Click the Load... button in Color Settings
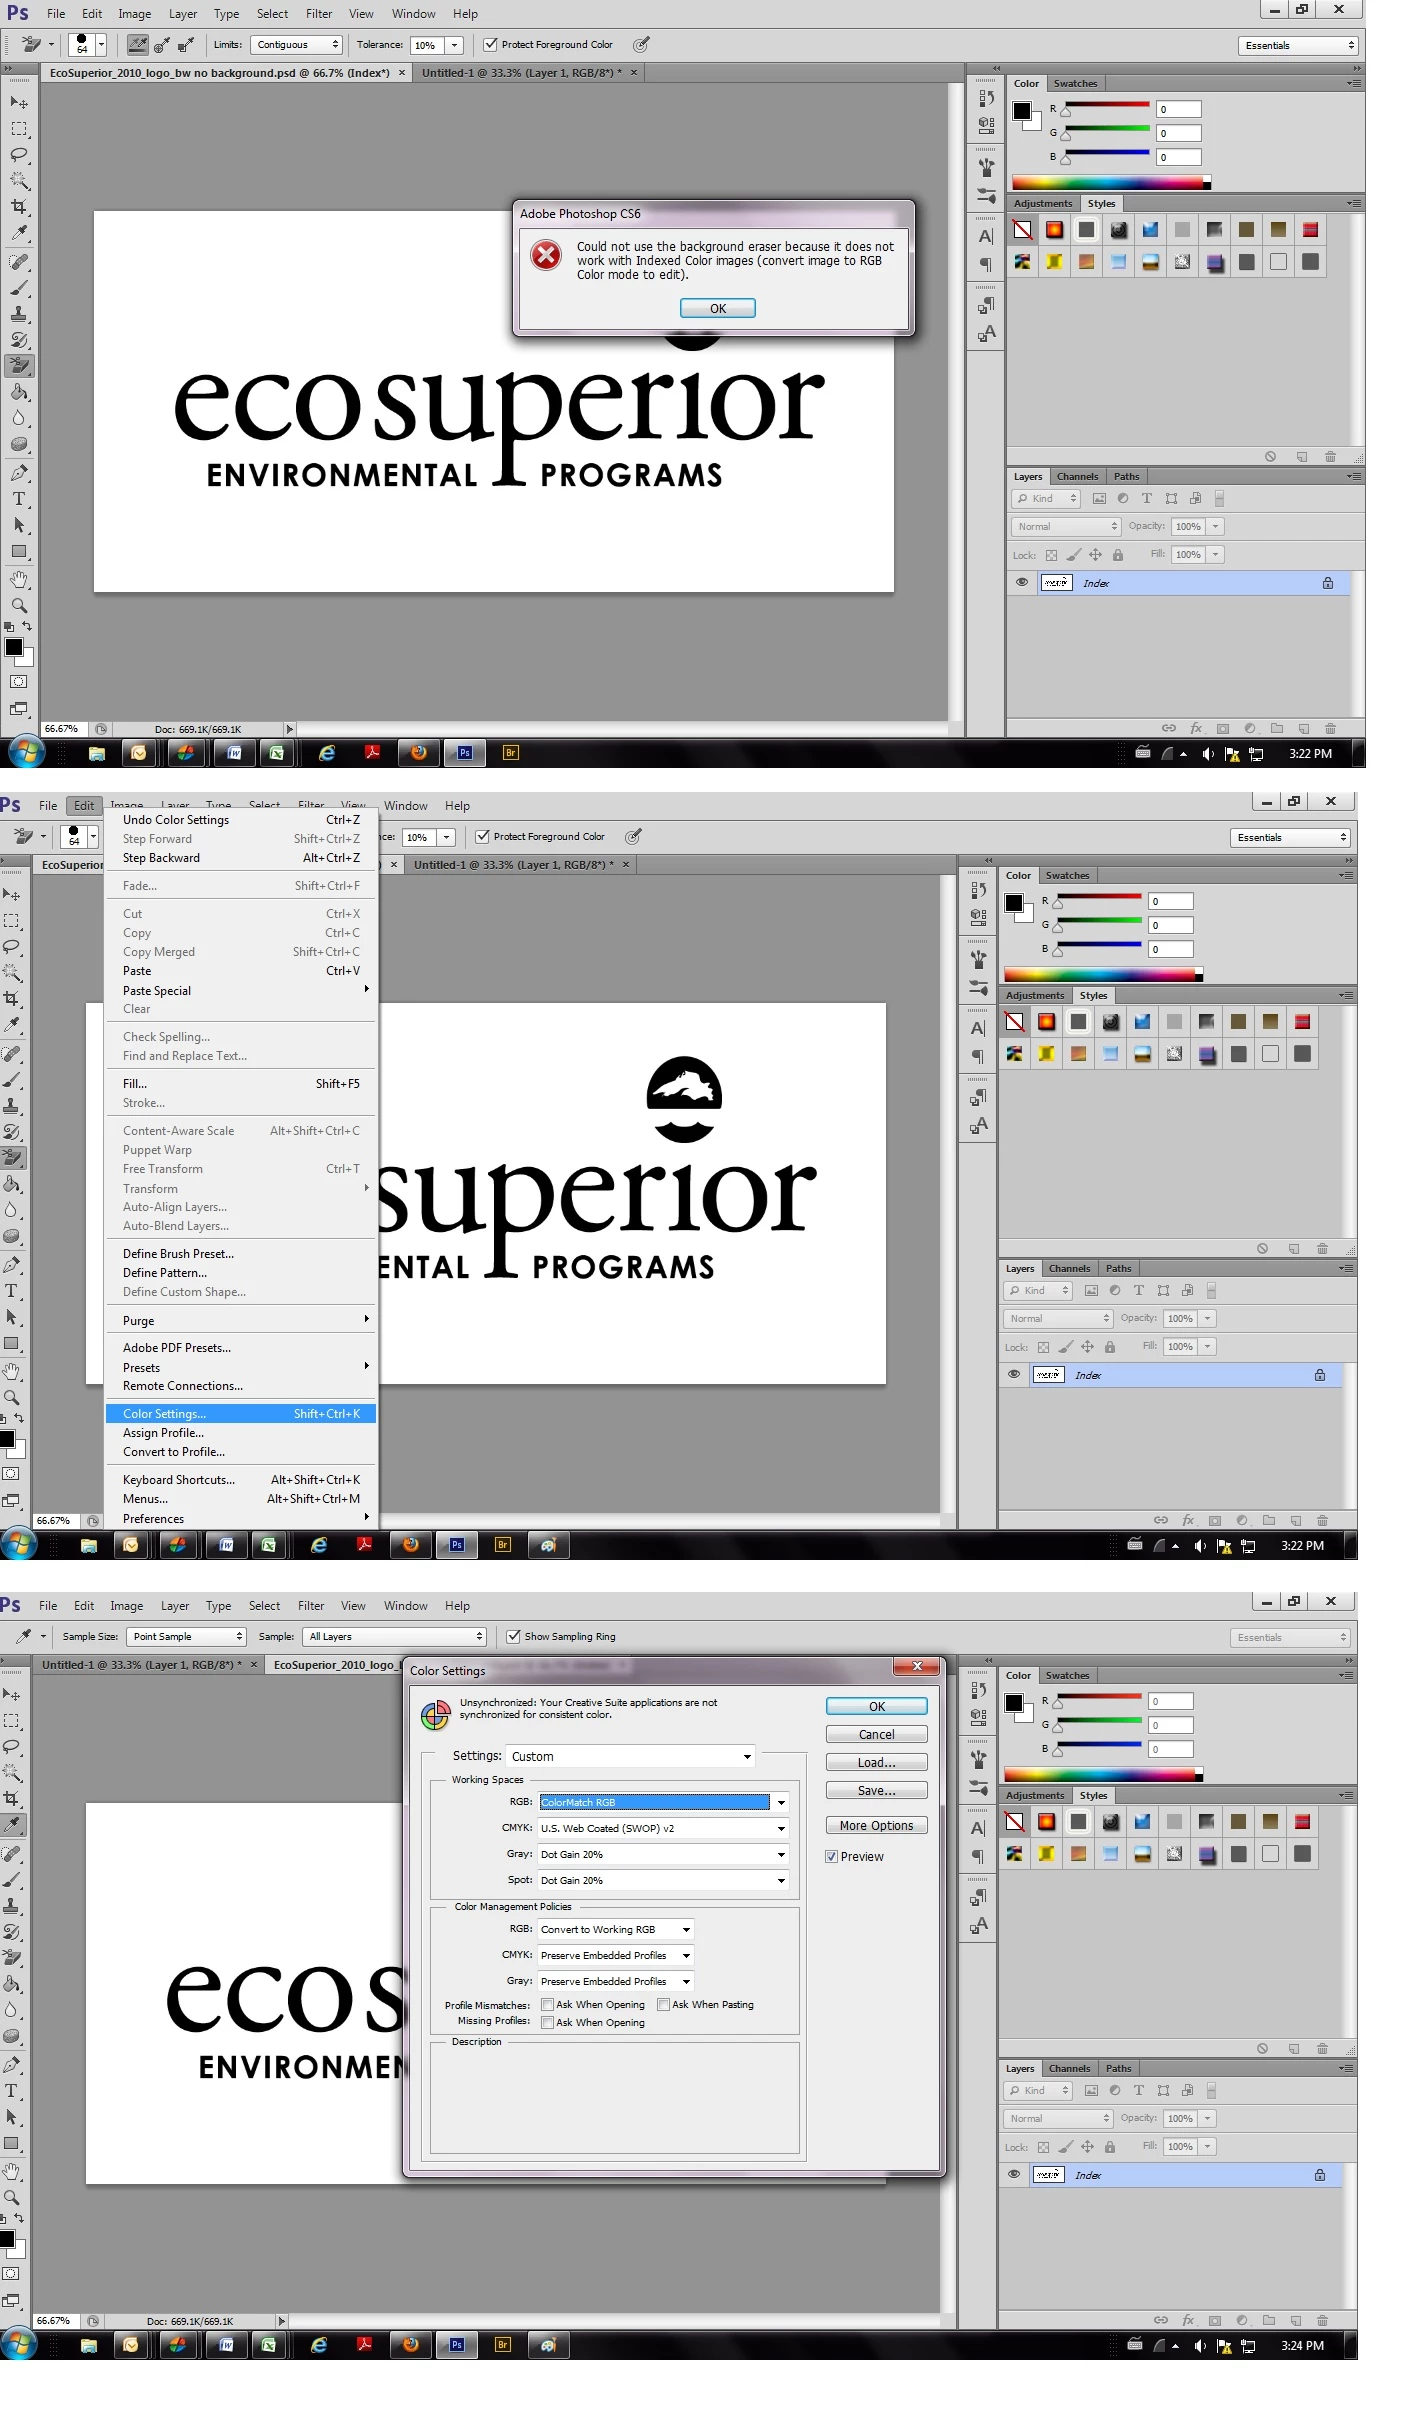 (x=876, y=1762)
